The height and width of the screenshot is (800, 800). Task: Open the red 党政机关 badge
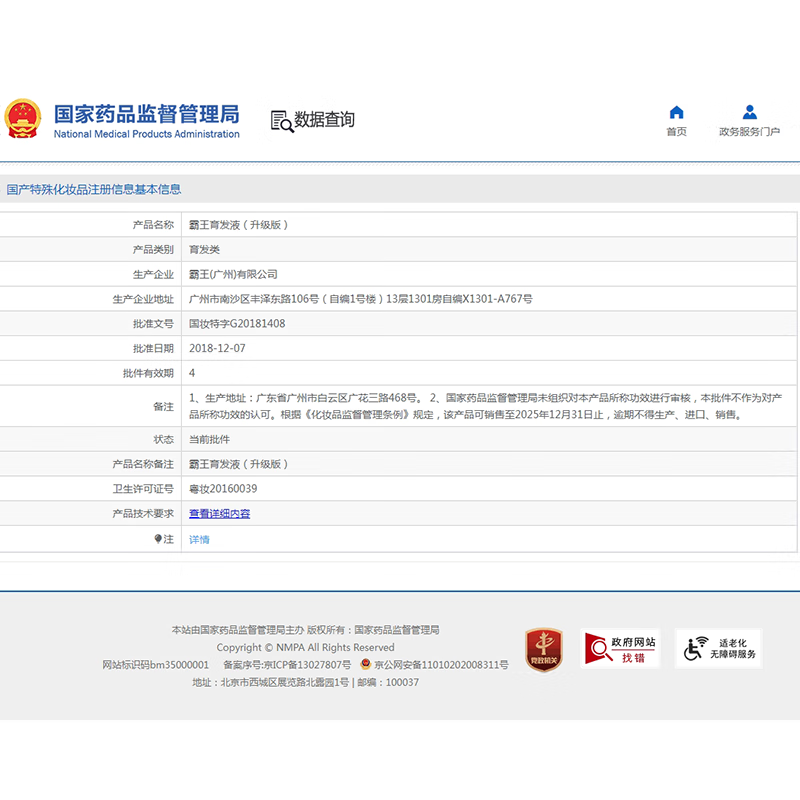(x=544, y=649)
